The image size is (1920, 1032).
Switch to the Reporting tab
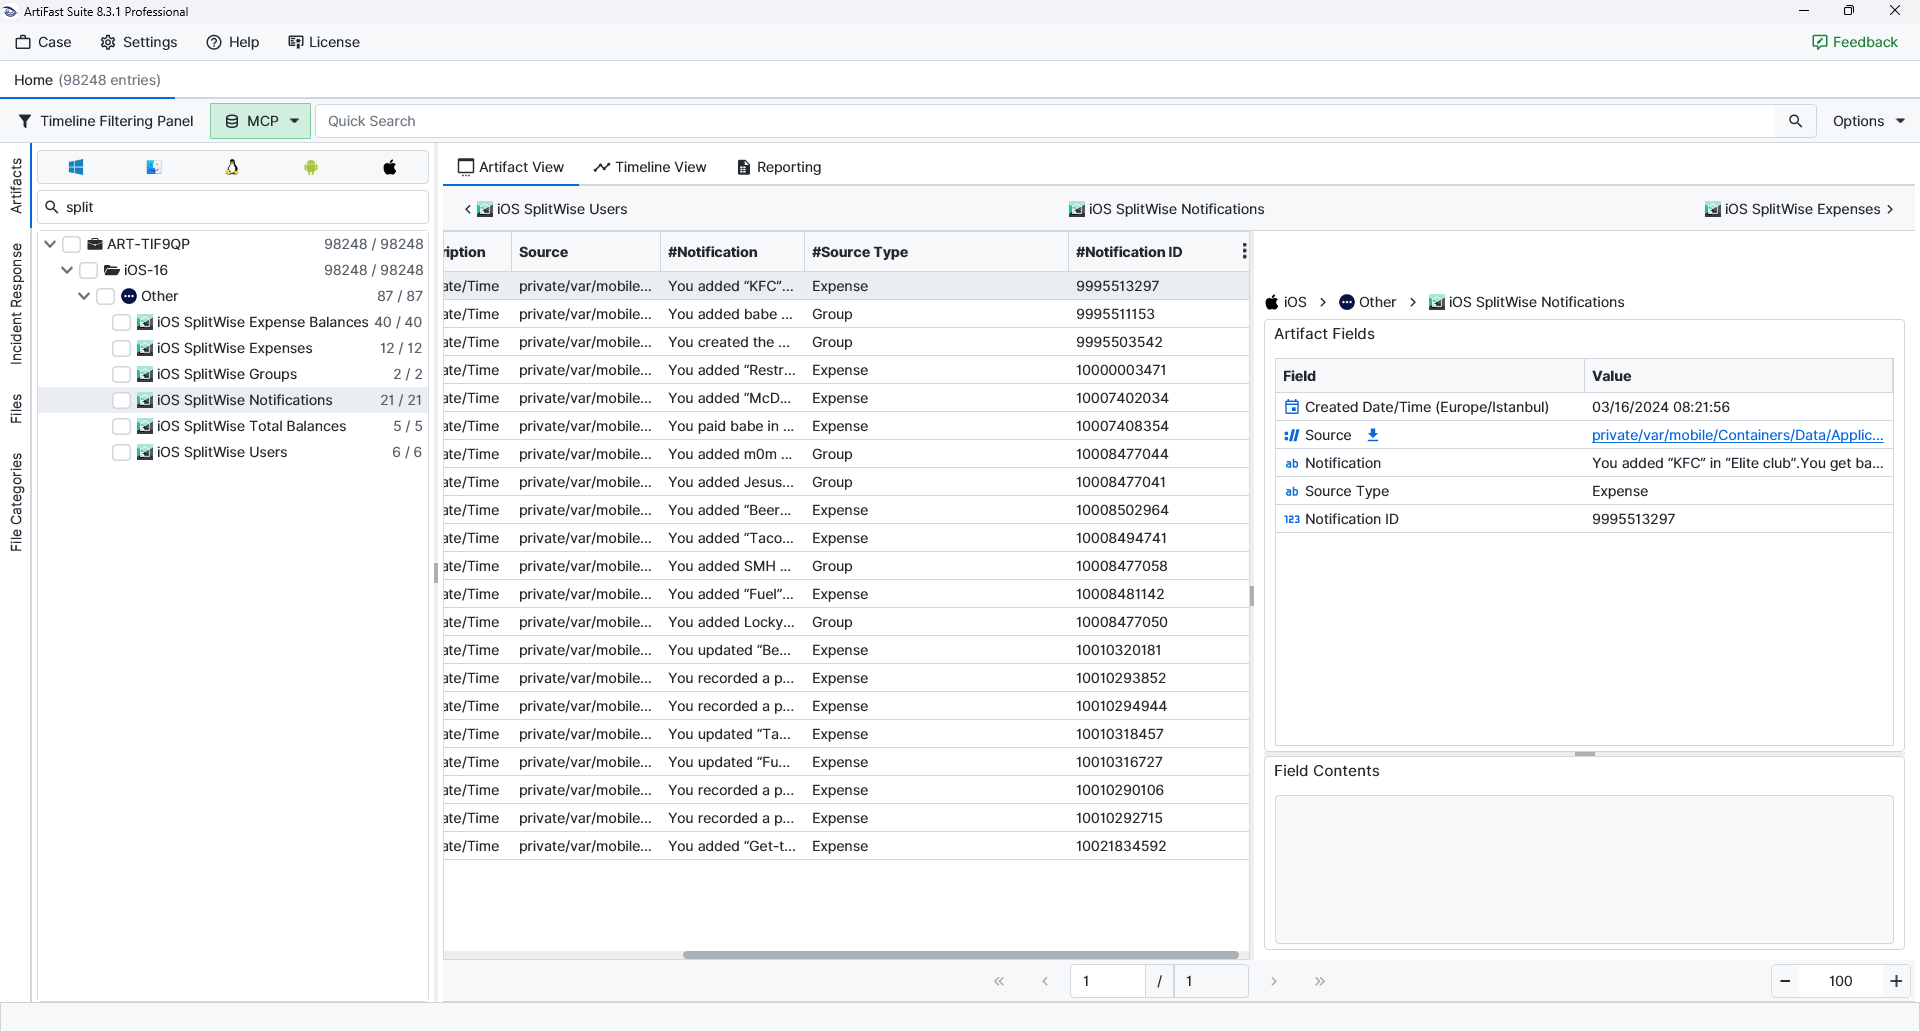click(779, 167)
